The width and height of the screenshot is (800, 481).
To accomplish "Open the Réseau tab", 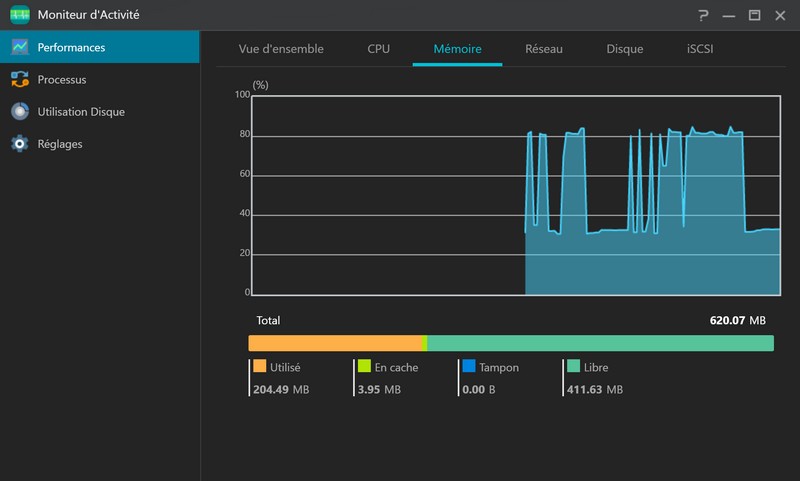I will [544, 49].
